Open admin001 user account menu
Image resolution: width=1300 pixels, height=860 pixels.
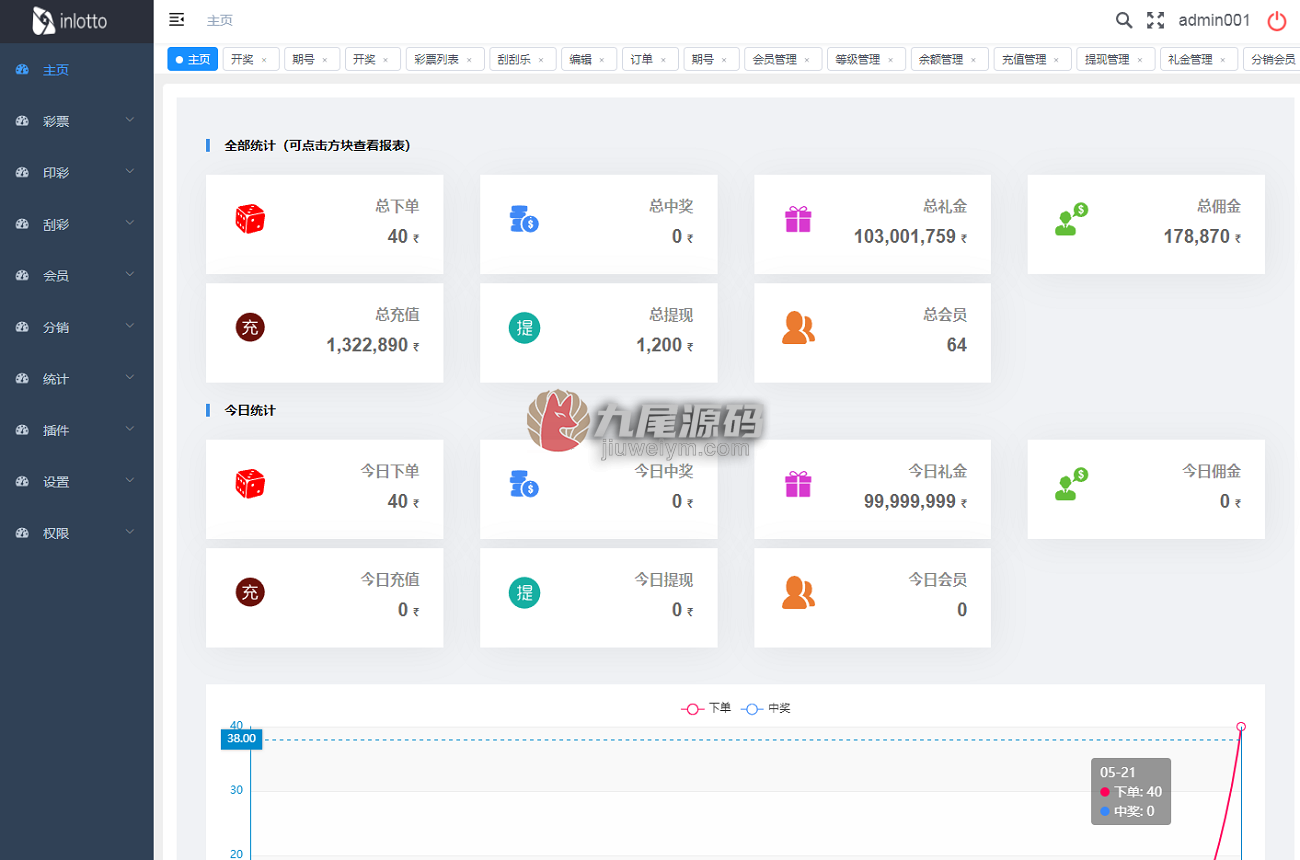1214,20
